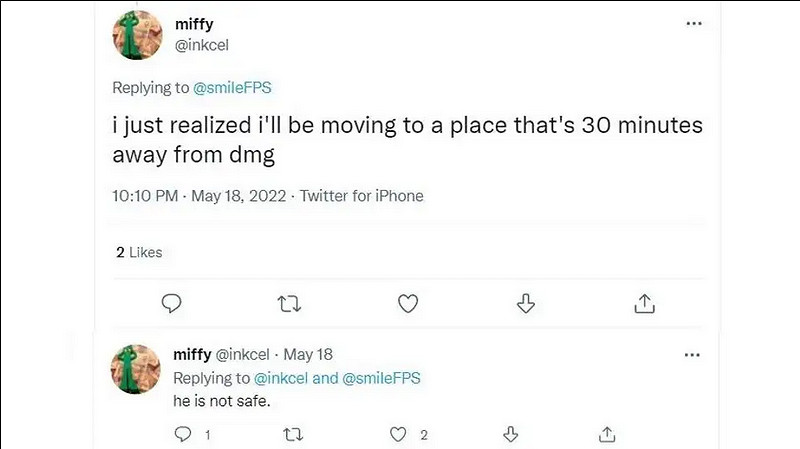
Task: View the 2 Likes list
Action: click(138, 252)
